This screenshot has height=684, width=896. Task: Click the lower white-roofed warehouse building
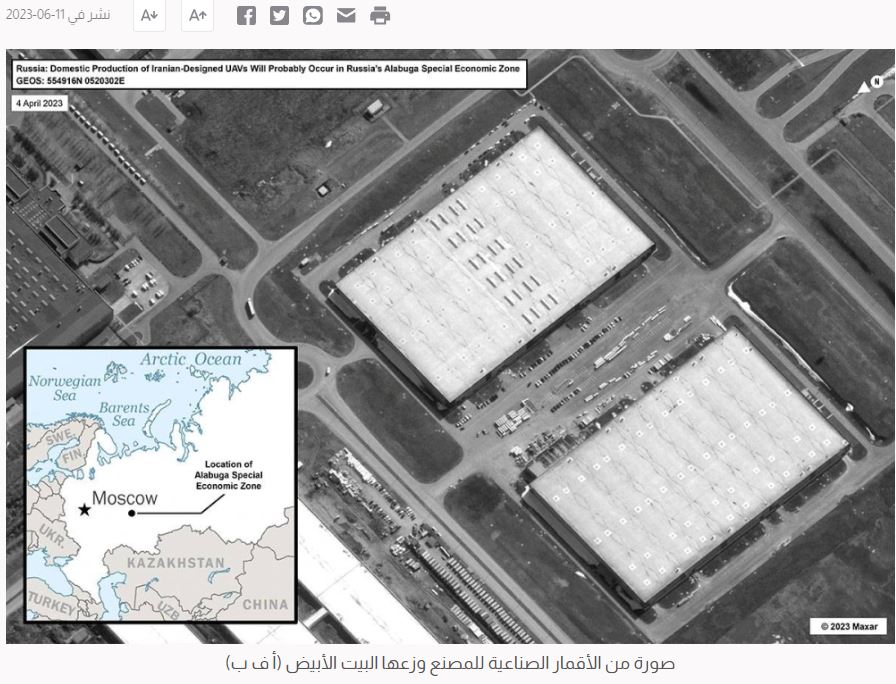[x=685, y=465]
